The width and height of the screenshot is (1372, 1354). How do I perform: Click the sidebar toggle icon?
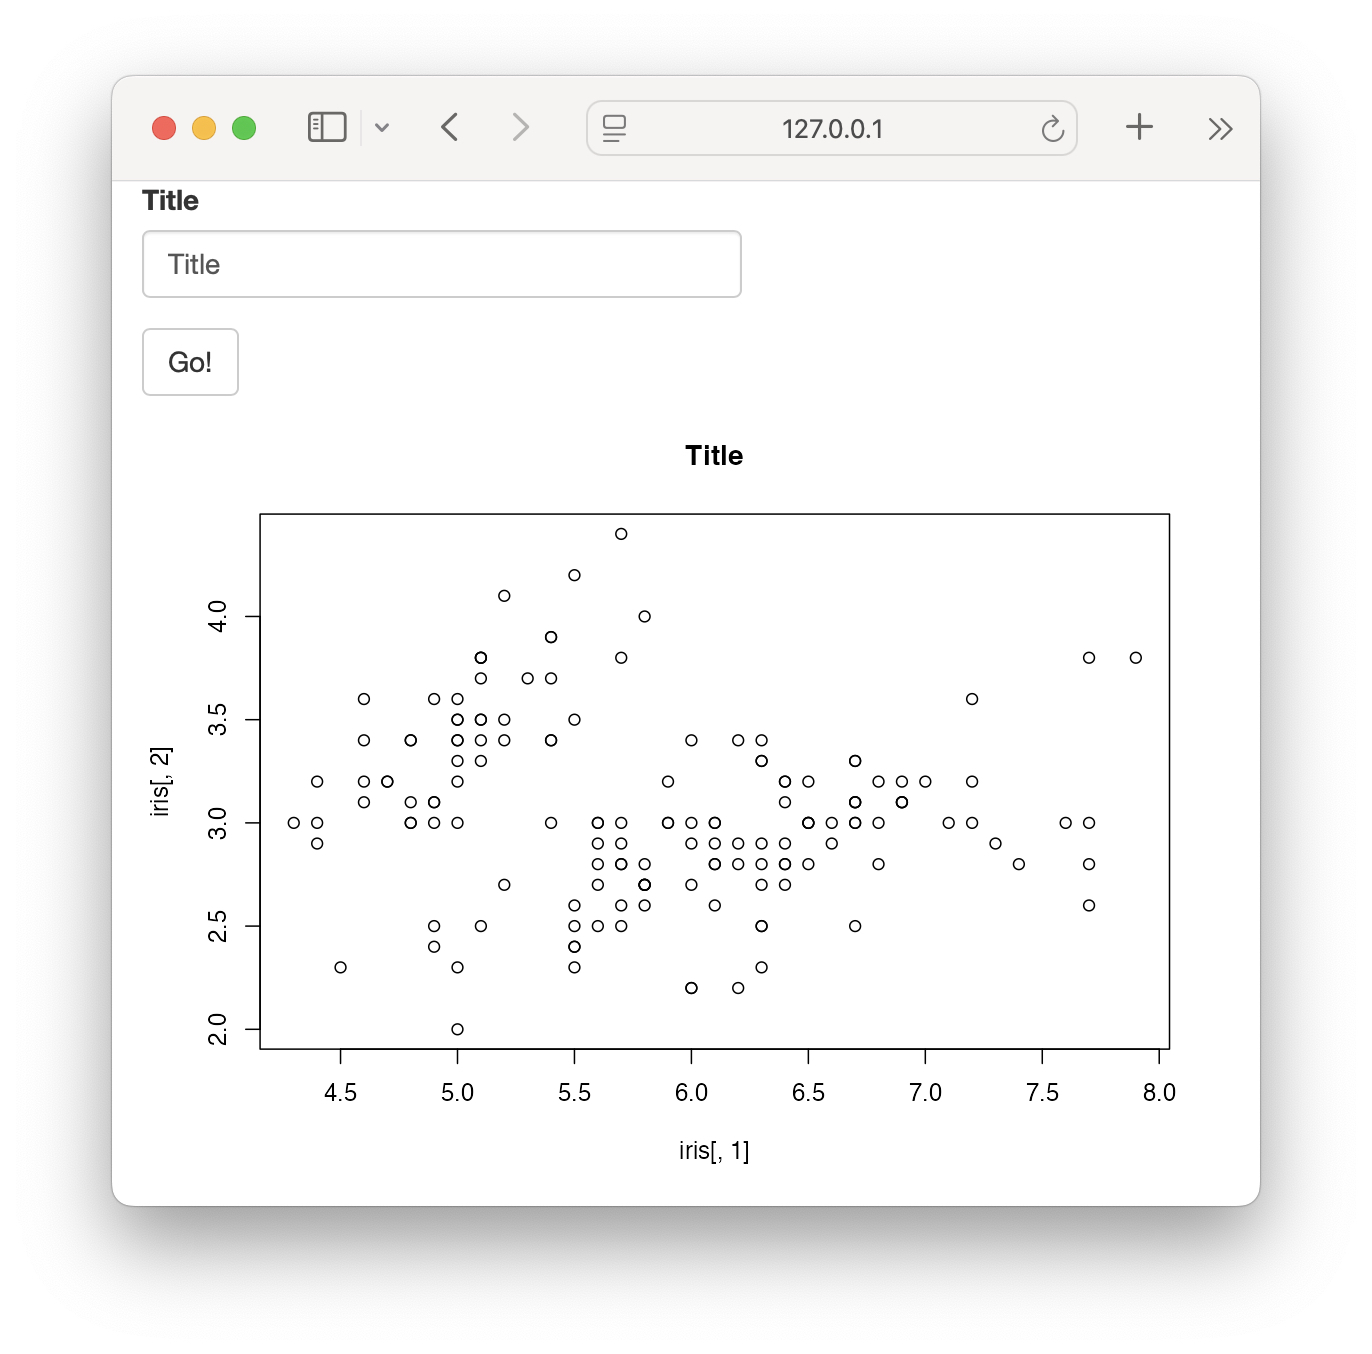[327, 127]
